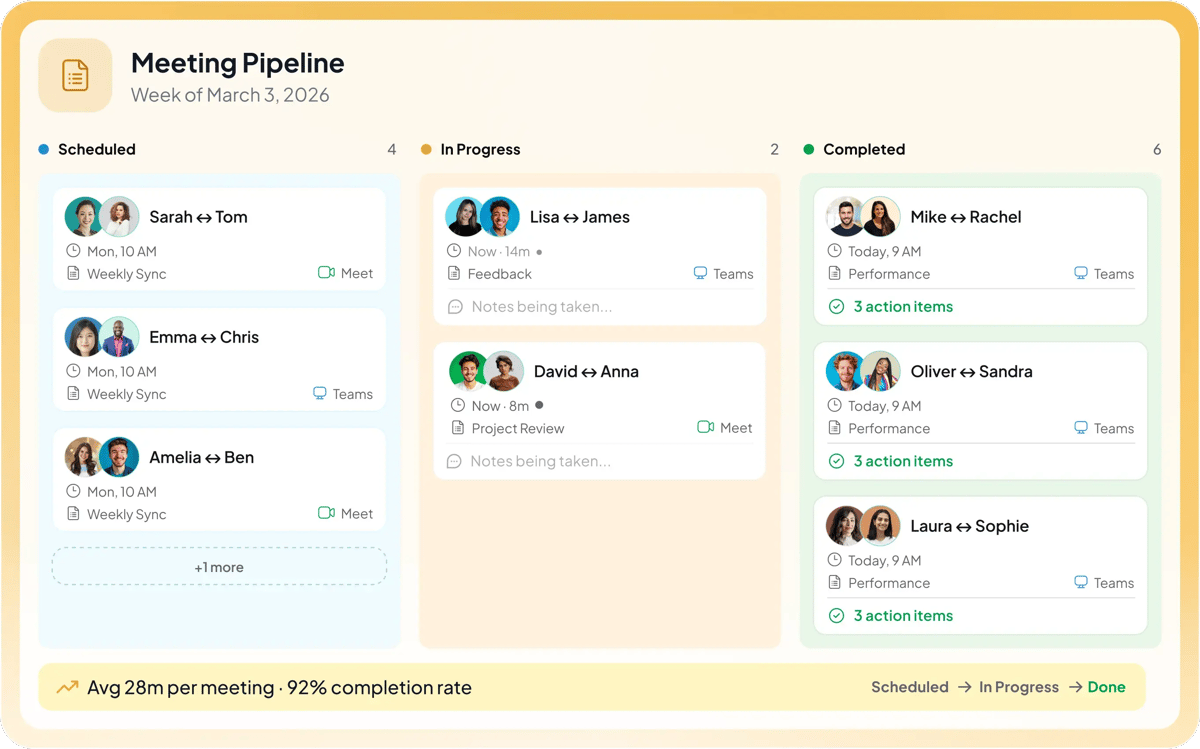This screenshot has height=749, width=1200.
Task: Click the Meeting Pipeline document icon
Action: pos(75,75)
